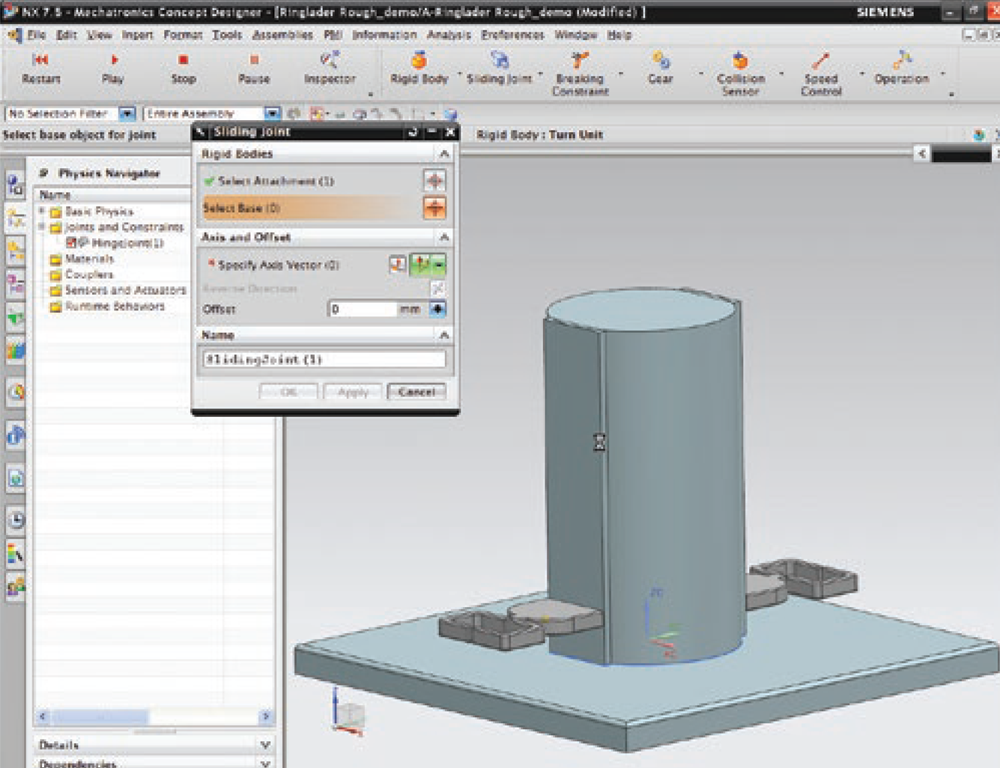Open the Collision Sensor tool
This screenshot has height=768, width=1000.
740,68
